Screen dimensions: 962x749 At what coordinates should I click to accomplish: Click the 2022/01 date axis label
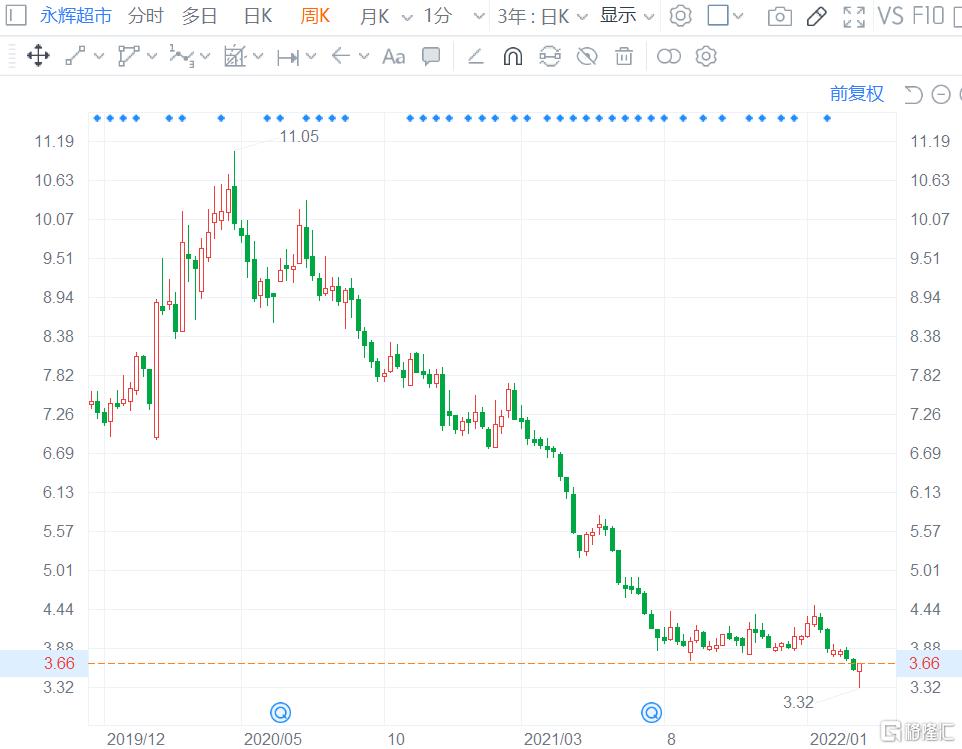(838, 739)
